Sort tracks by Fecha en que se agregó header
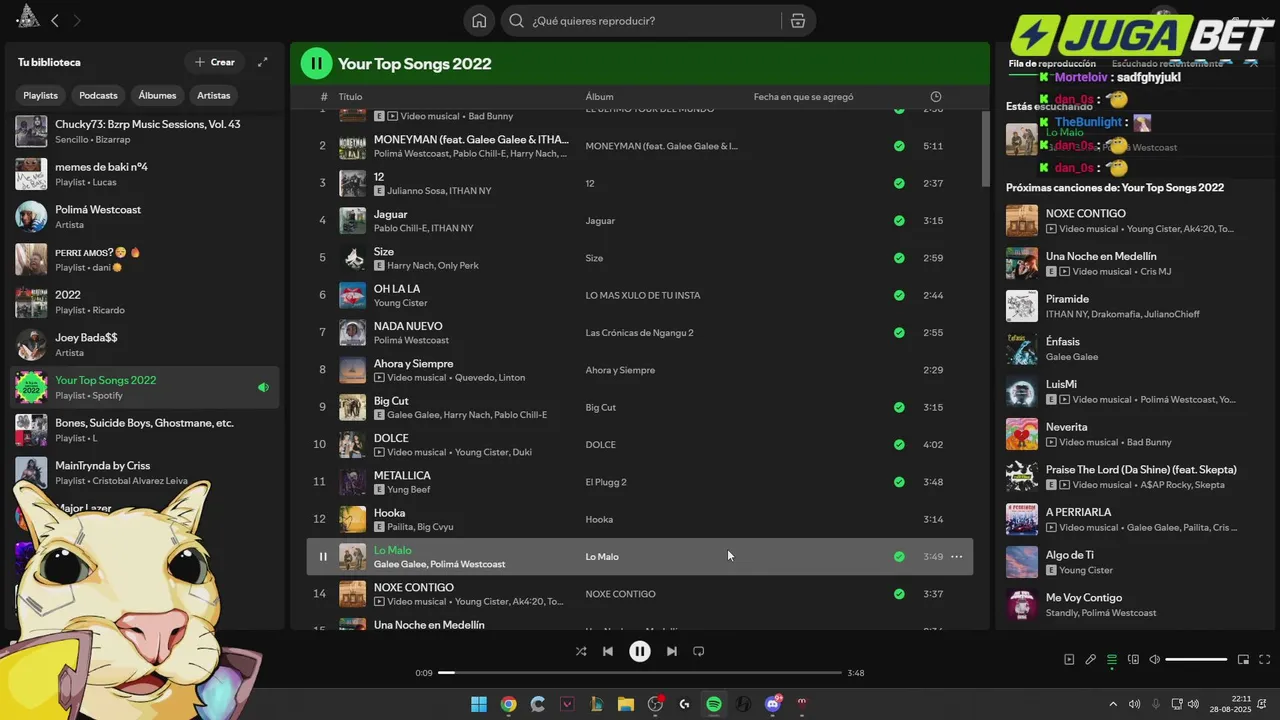 803,97
